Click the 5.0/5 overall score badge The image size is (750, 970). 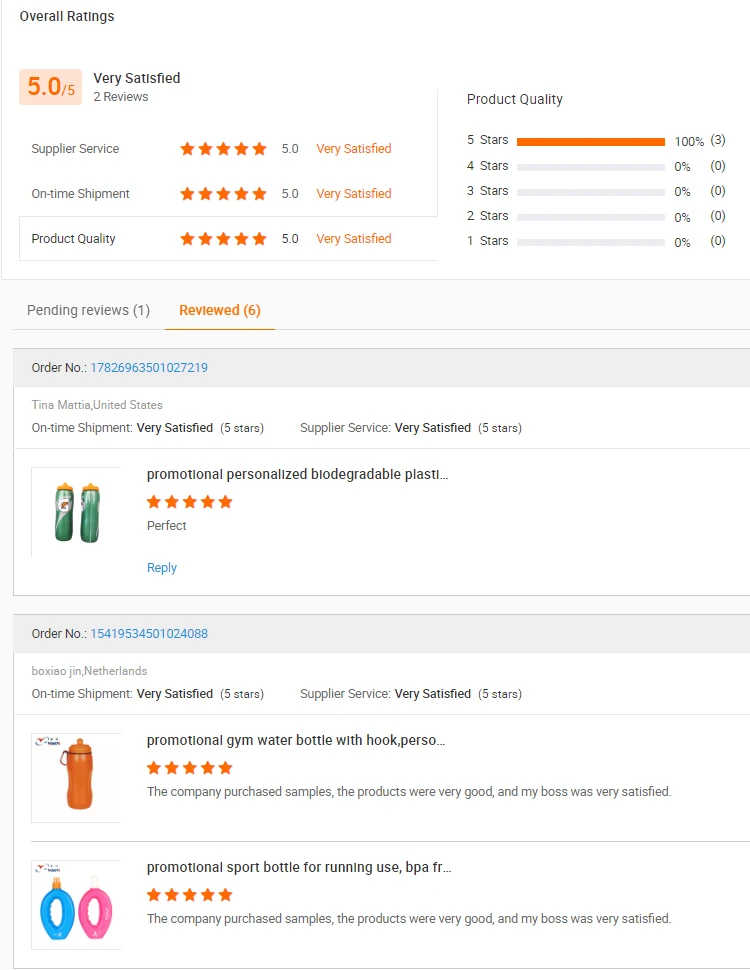click(50, 88)
